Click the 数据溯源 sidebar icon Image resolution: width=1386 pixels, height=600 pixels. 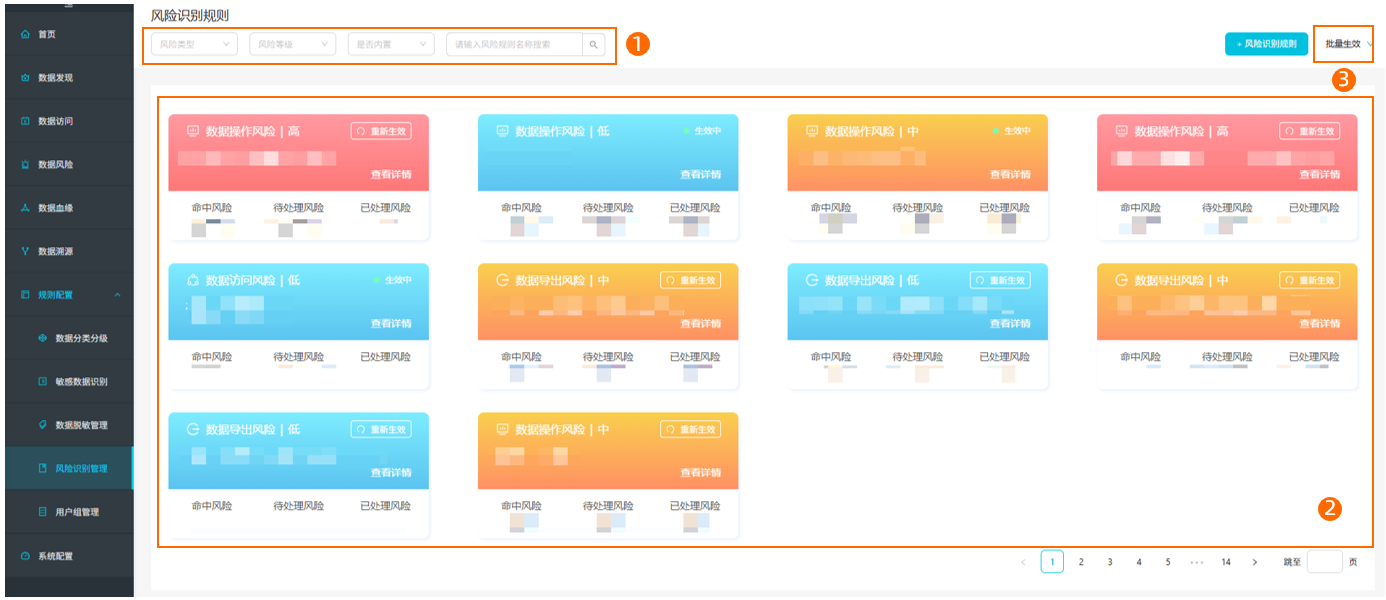click(25, 251)
